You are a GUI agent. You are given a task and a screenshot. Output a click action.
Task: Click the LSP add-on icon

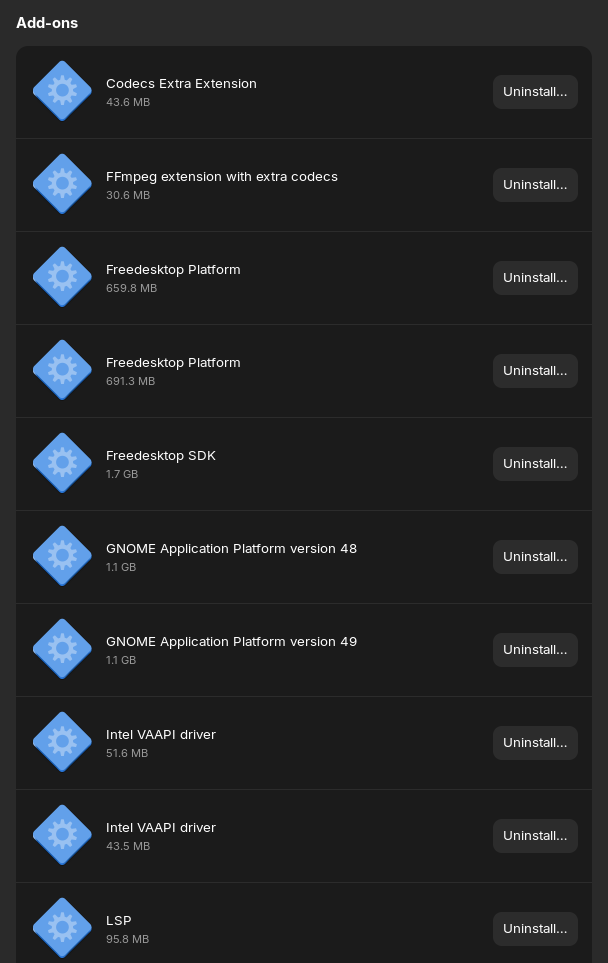pyautogui.click(x=62, y=928)
